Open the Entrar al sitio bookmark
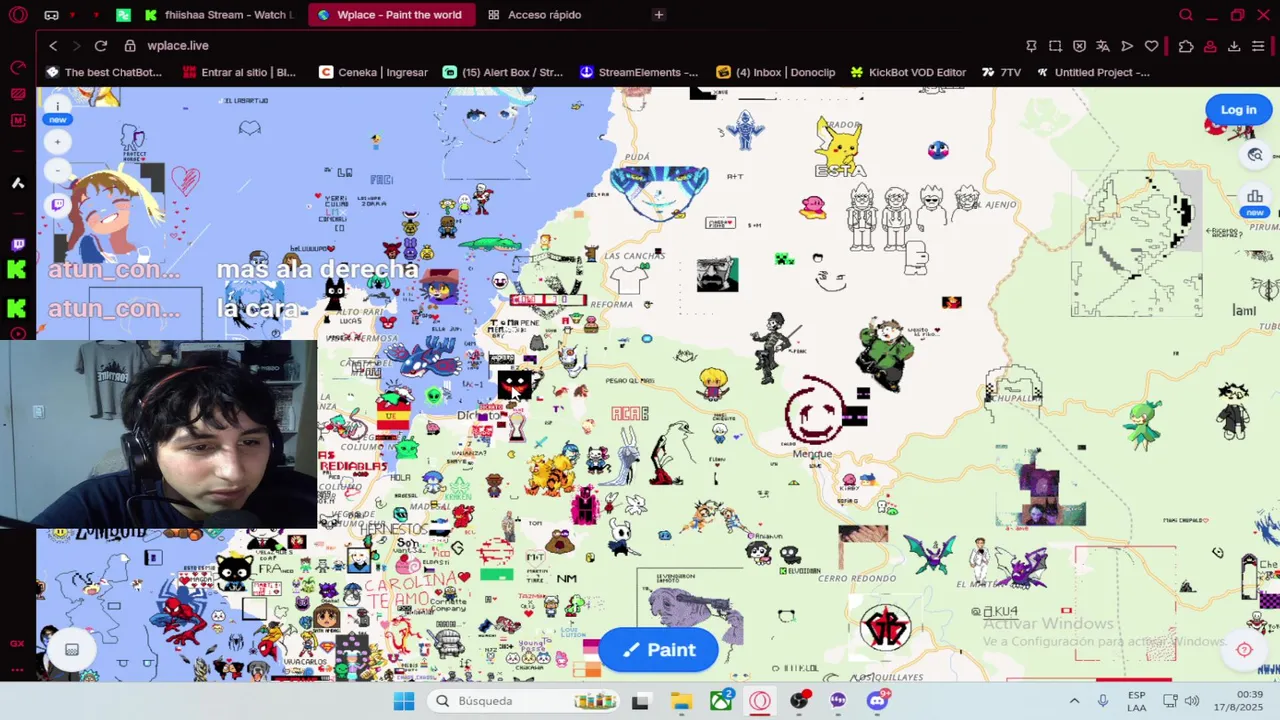 coord(240,72)
